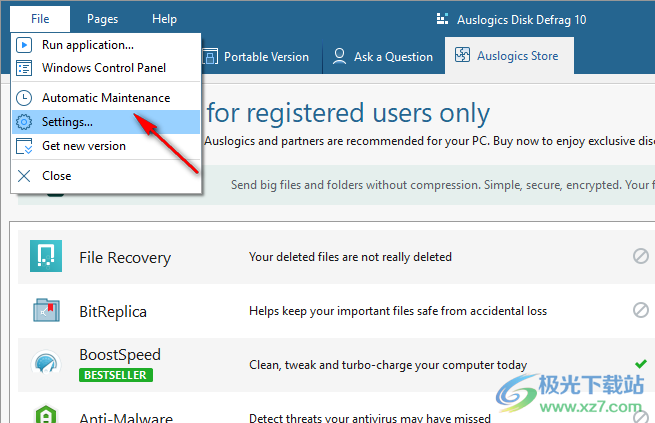The width and height of the screenshot is (655, 423).
Task: Click the Automatic Maintenance clock icon
Action: pyautogui.click(x=24, y=98)
